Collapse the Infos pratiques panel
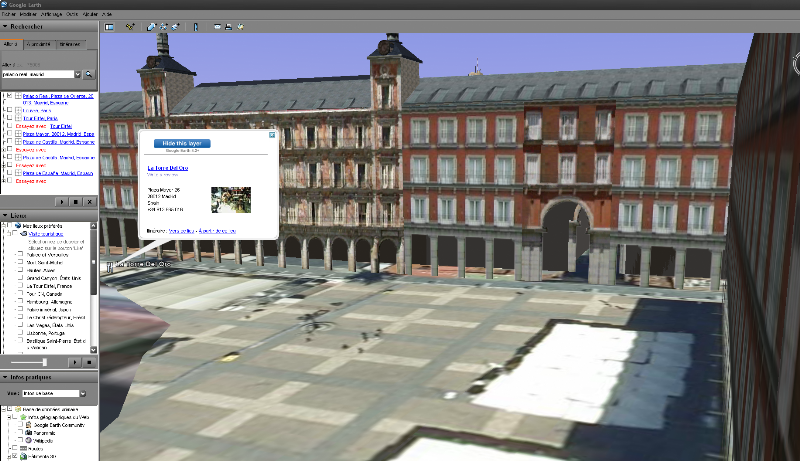This screenshot has width=800, height=461. point(6,377)
